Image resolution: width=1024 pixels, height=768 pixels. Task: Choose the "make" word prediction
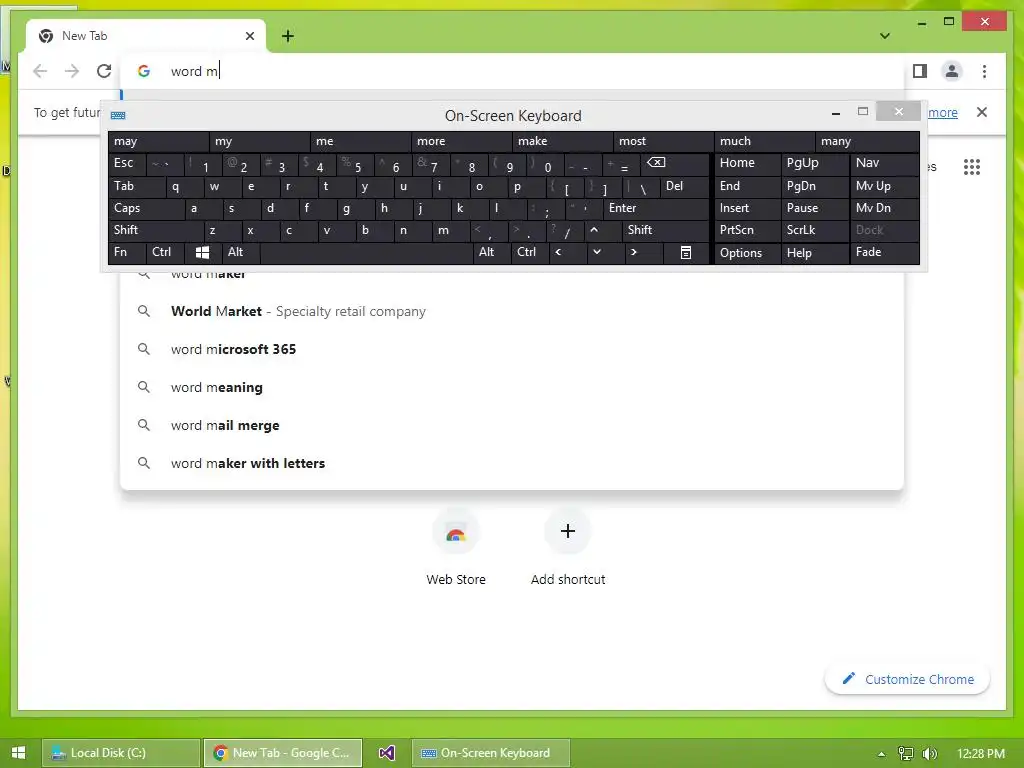pos(563,141)
